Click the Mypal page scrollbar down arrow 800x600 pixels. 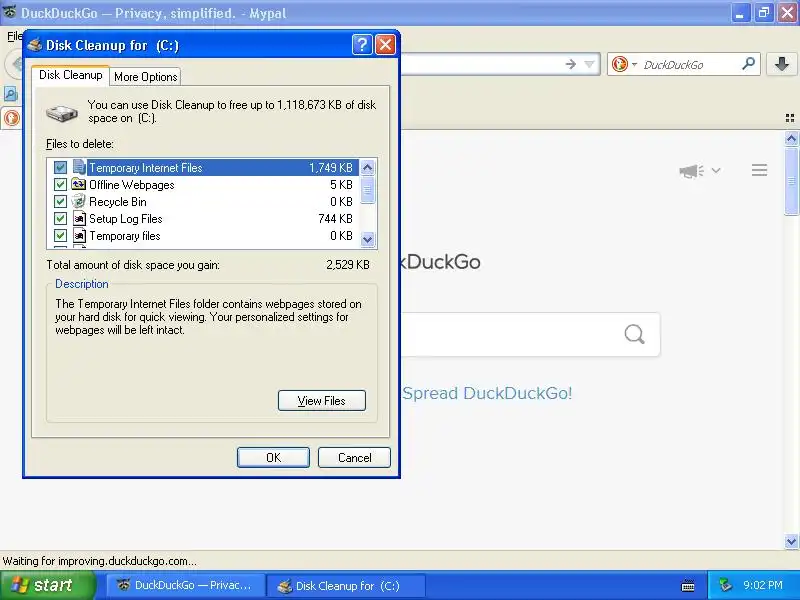[x=791, y=541]
